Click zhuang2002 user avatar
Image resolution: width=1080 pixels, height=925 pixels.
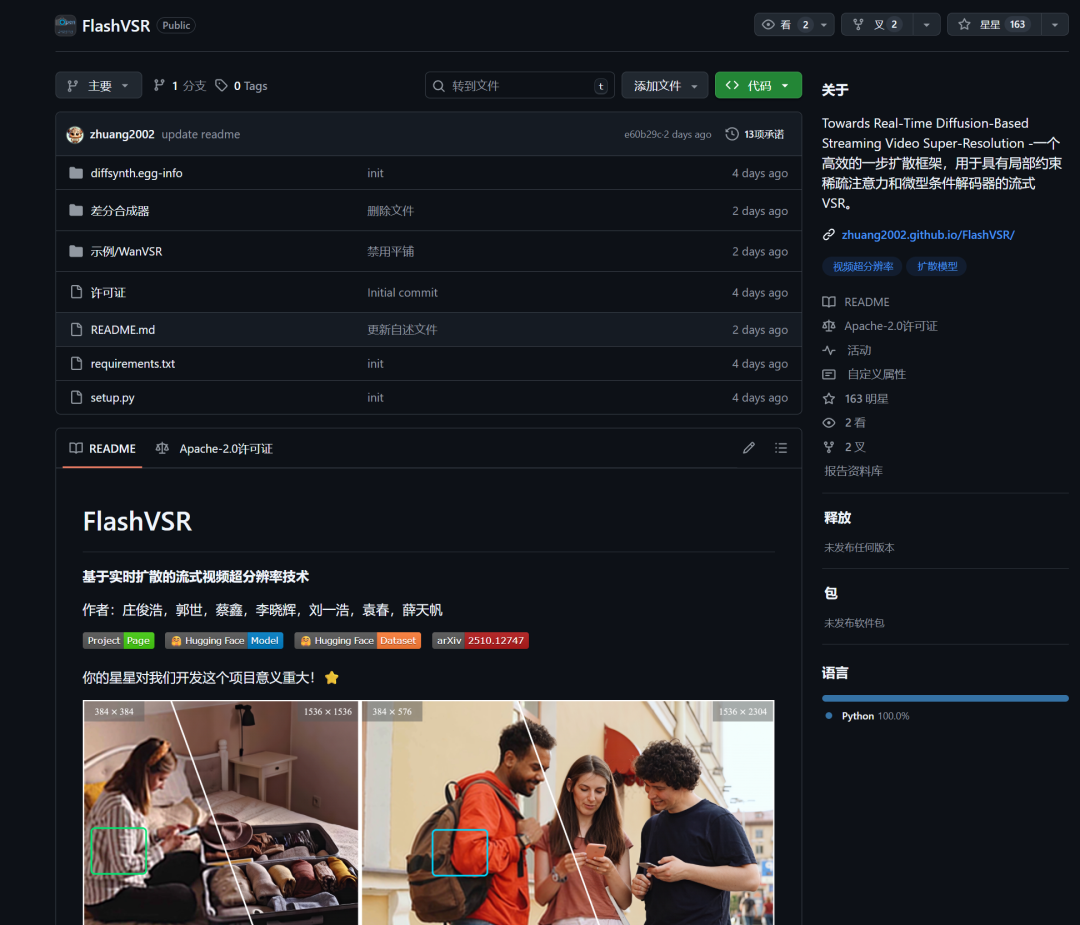[75, 134]
